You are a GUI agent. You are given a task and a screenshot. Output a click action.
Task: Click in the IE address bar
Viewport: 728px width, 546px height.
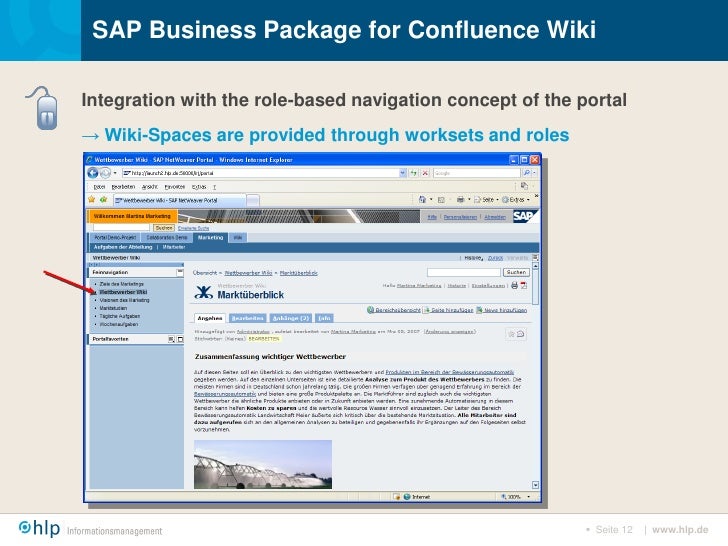tap(260, 173)
